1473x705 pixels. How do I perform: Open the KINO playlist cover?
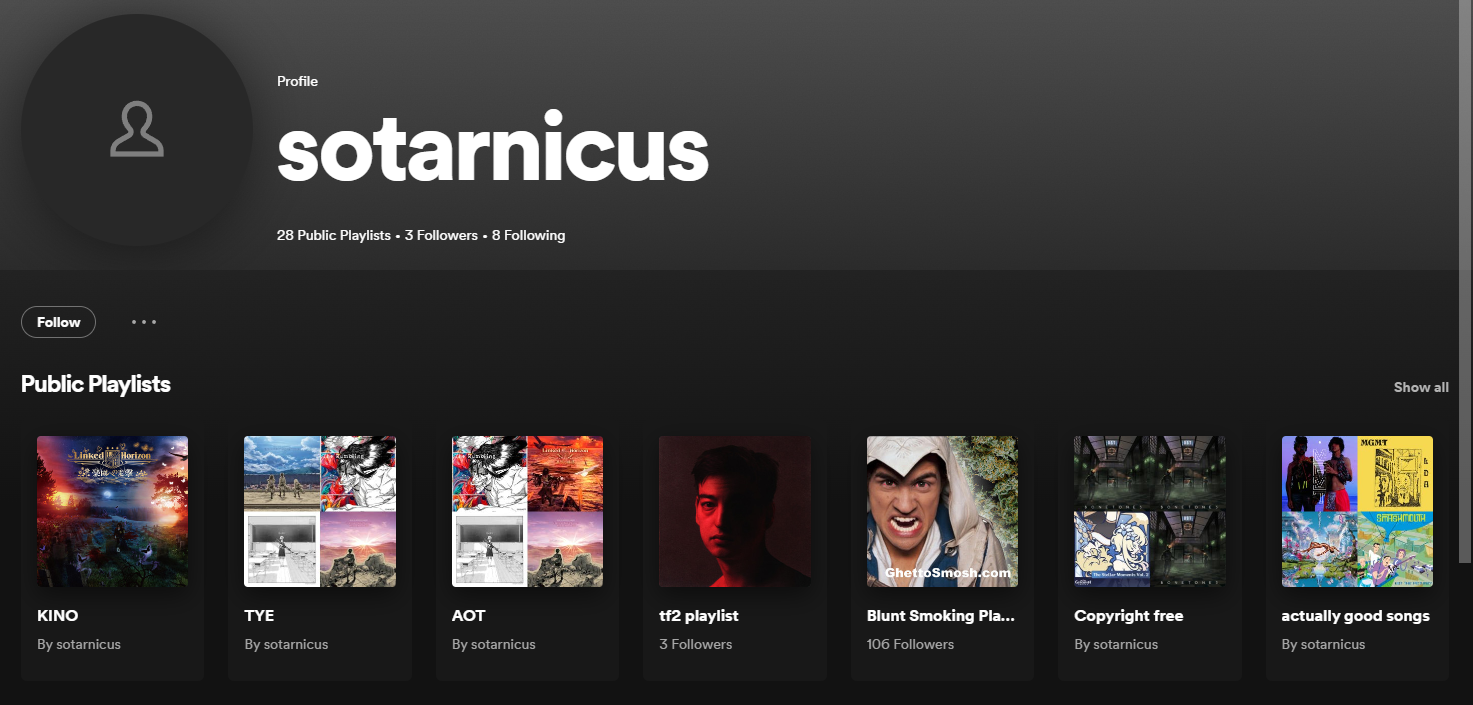pos(112,511)
